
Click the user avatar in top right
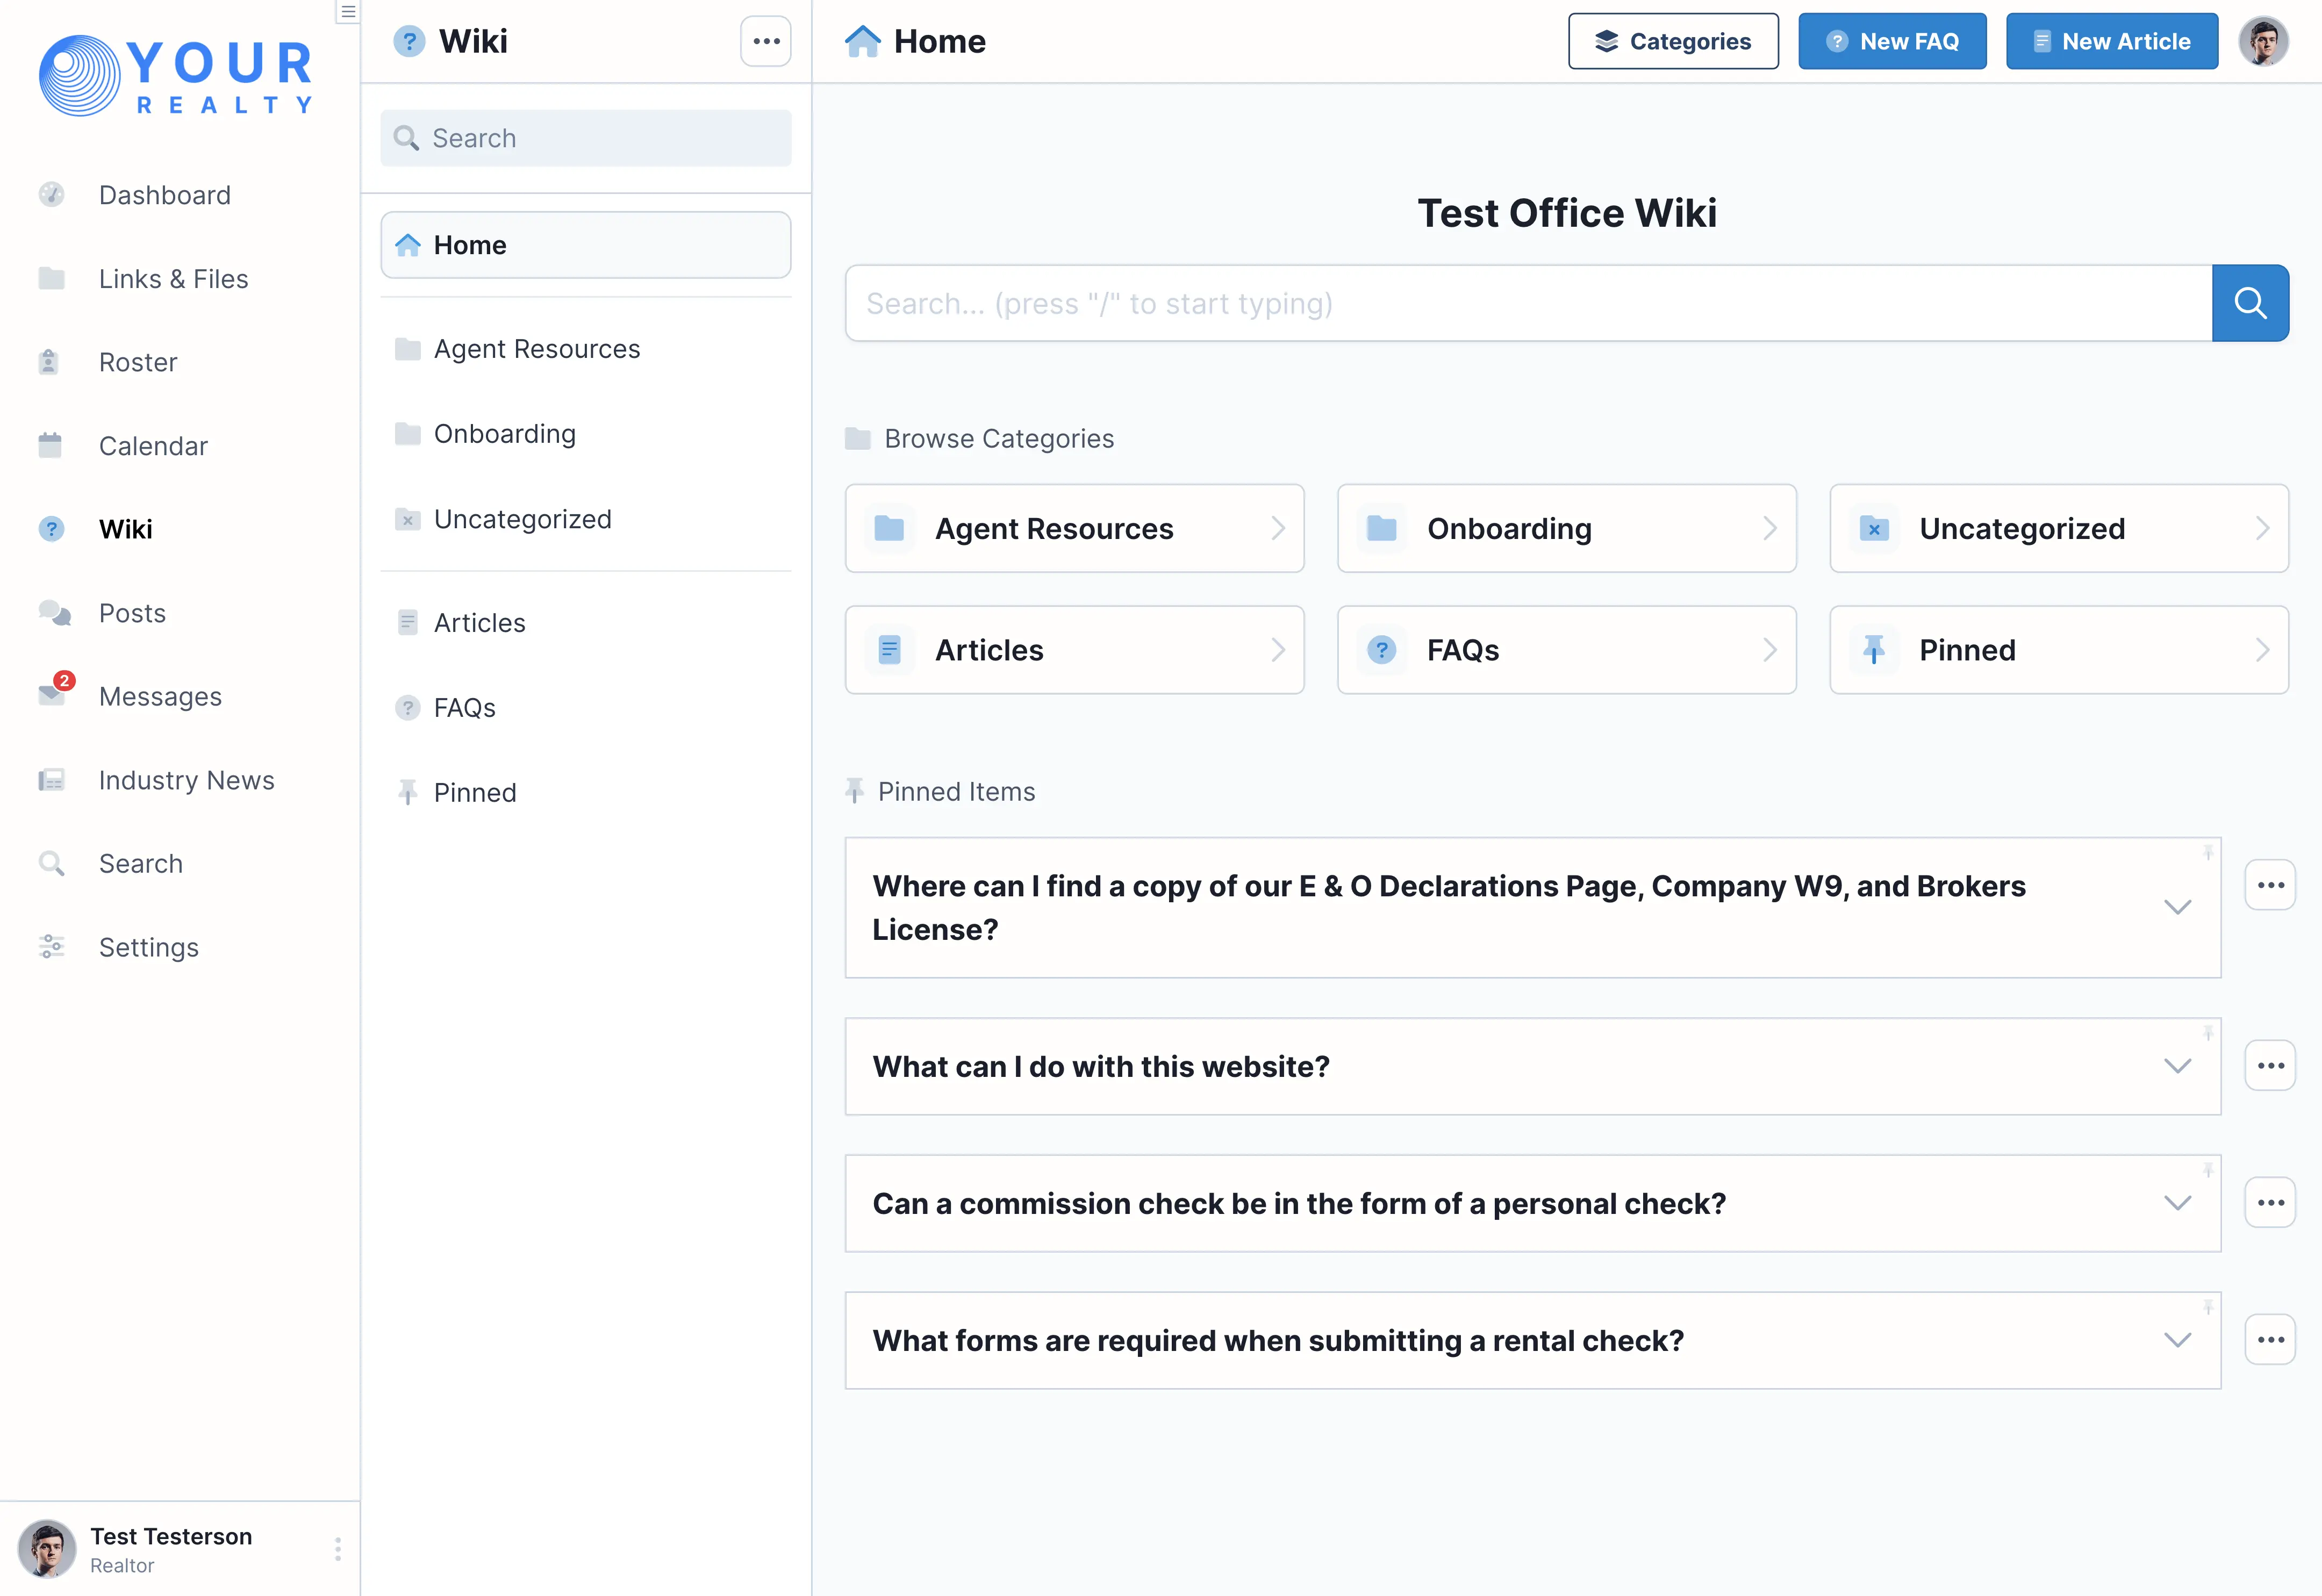2263,41
